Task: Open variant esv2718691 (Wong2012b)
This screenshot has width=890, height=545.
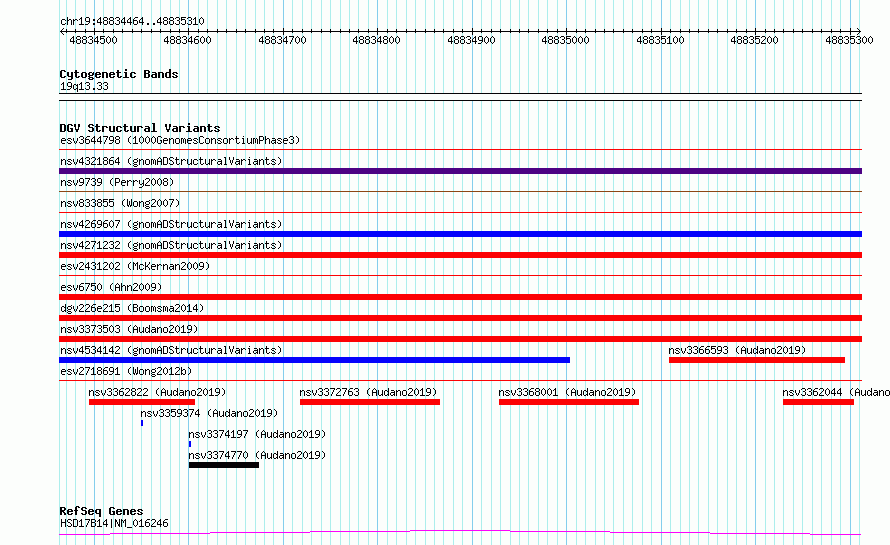Action: coord(126,371)
